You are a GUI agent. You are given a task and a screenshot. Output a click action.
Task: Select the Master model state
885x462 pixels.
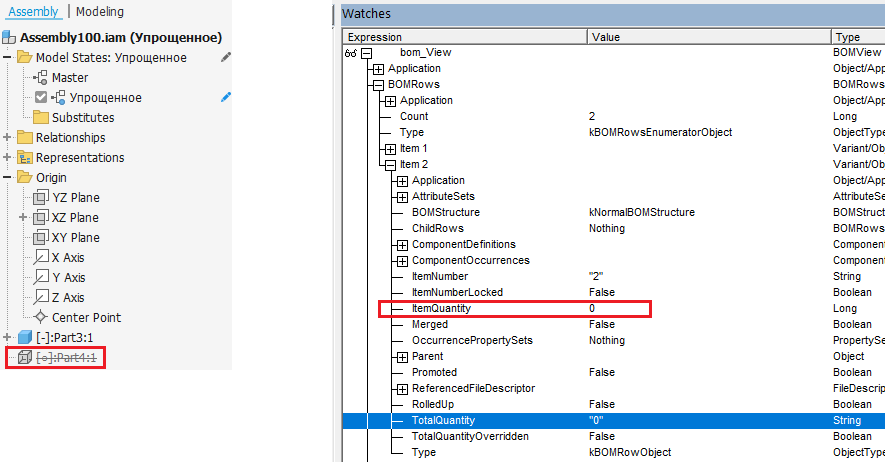pos(70,78)
